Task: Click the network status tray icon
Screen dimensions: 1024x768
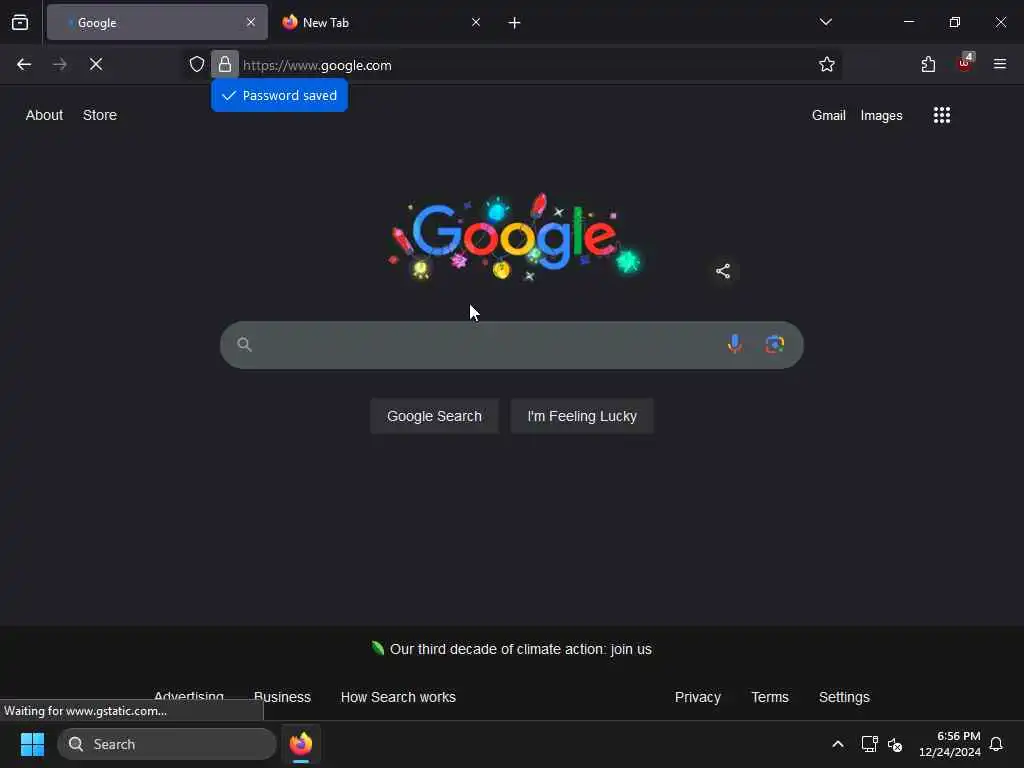Action: pyautogui.click(x=869, y=744)
